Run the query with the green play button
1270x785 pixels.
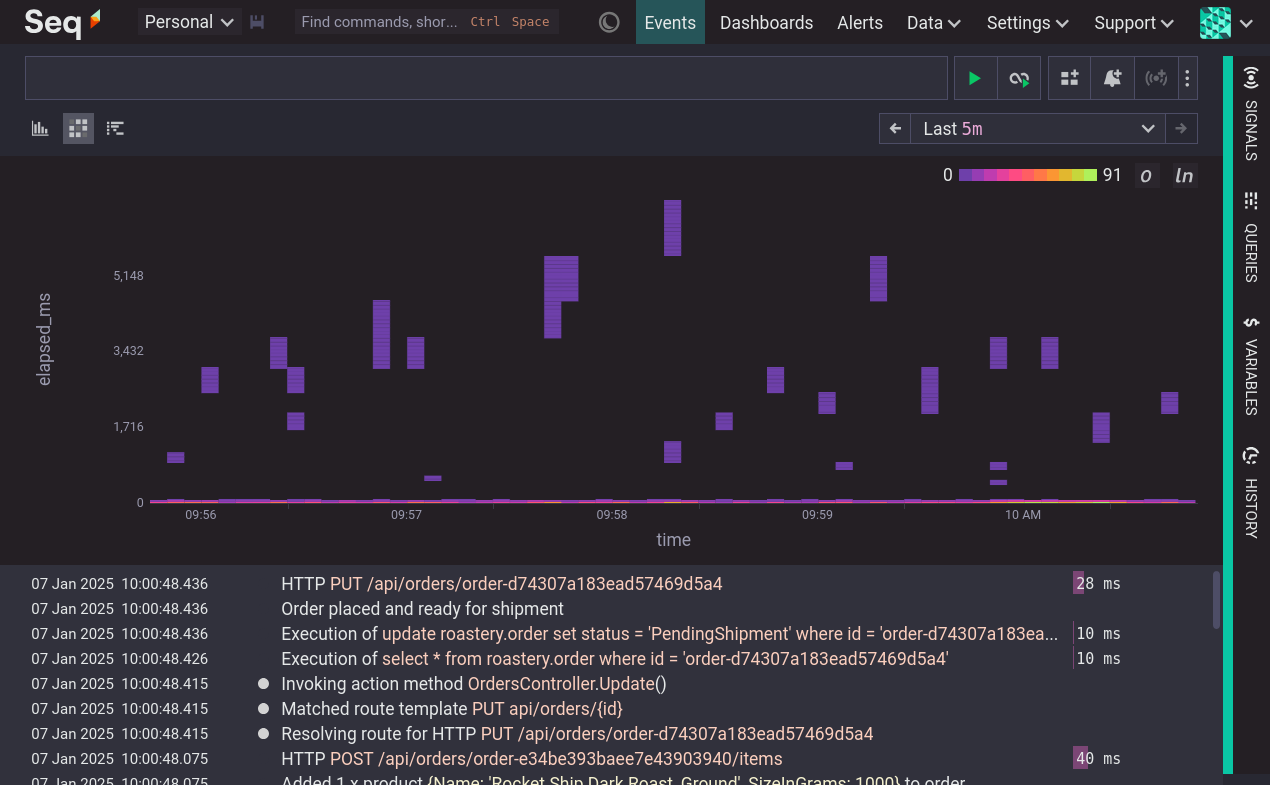(975, 78)
